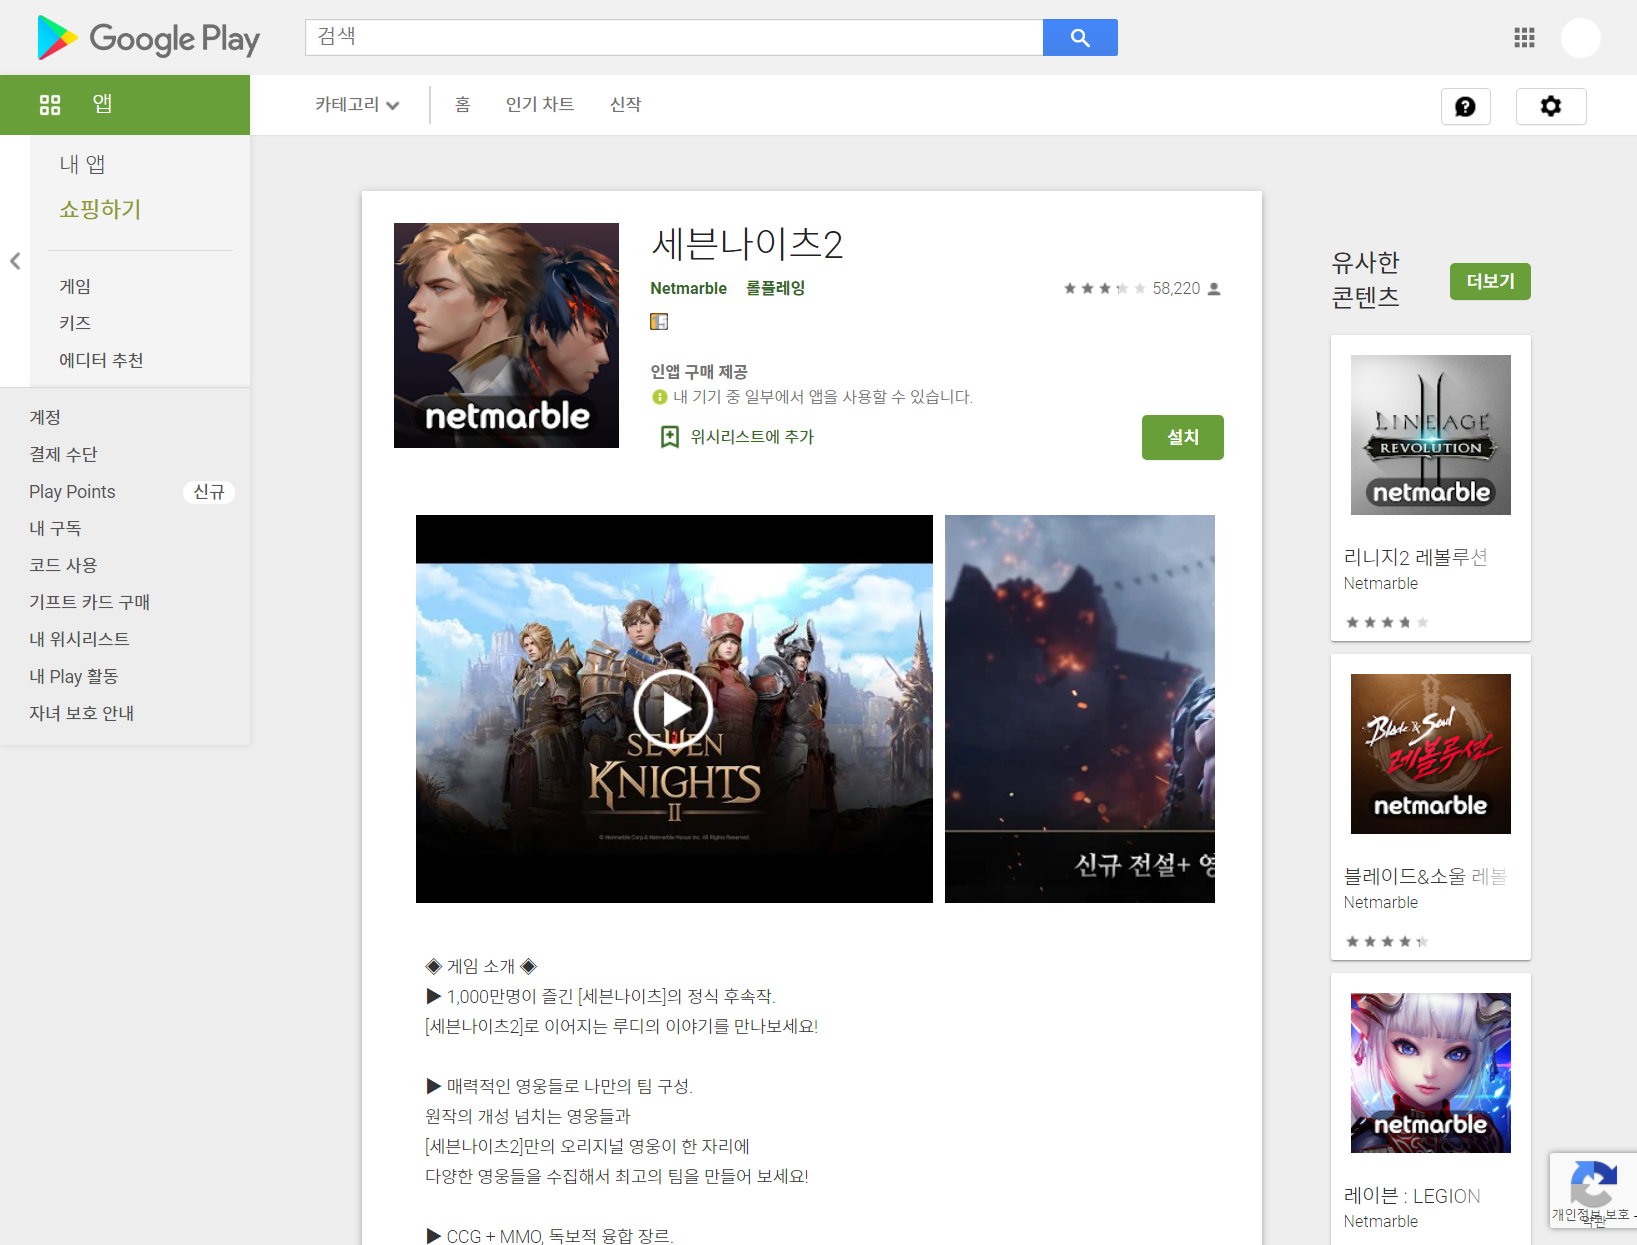
Task: Open the Blade & Soul Revolution thumbnail
Action: click(1431, 754)
